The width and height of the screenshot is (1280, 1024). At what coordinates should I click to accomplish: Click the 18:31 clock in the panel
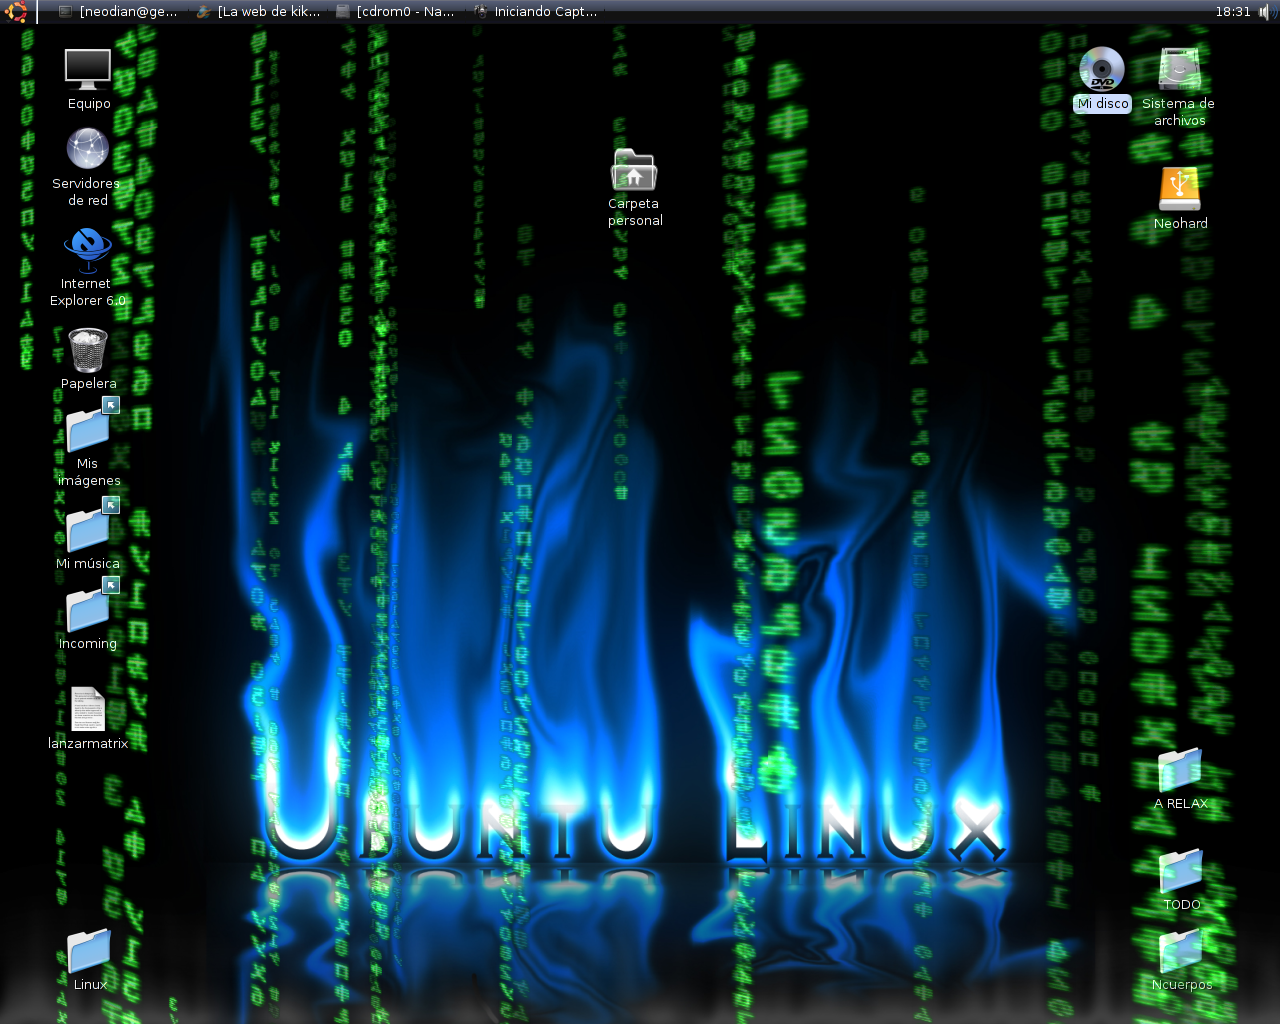pos(1233,11)
